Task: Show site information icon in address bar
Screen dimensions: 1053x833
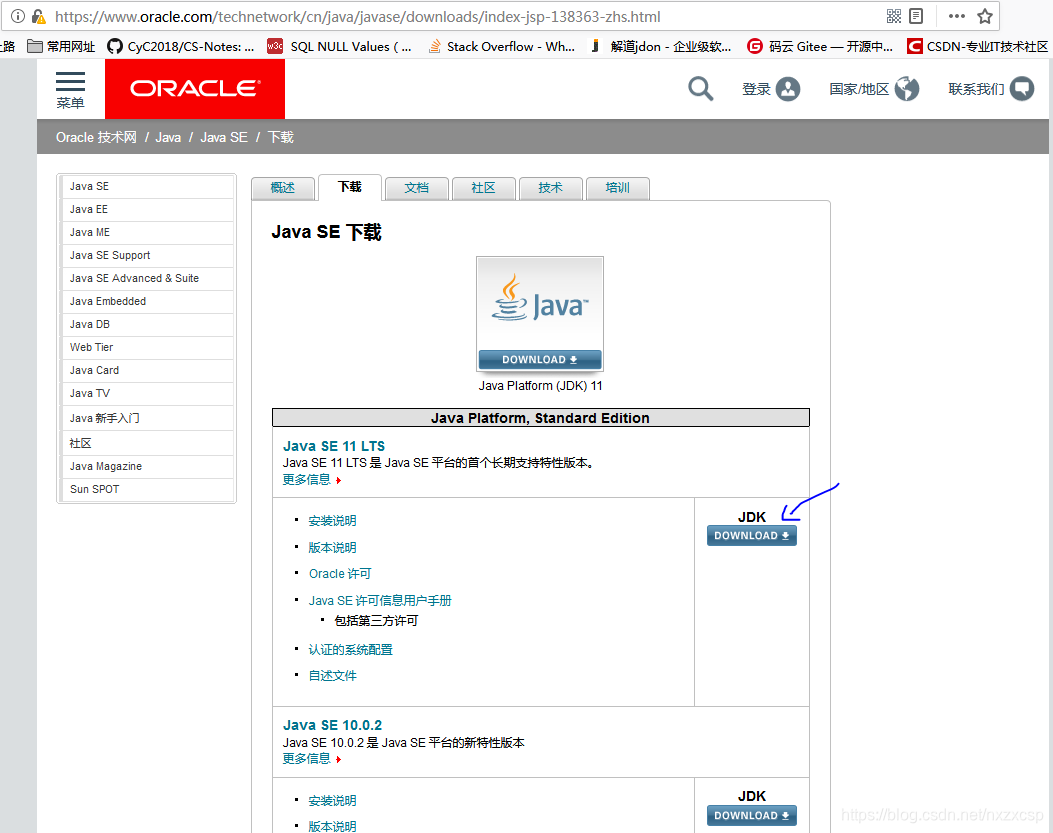Action: click(18, 16)
